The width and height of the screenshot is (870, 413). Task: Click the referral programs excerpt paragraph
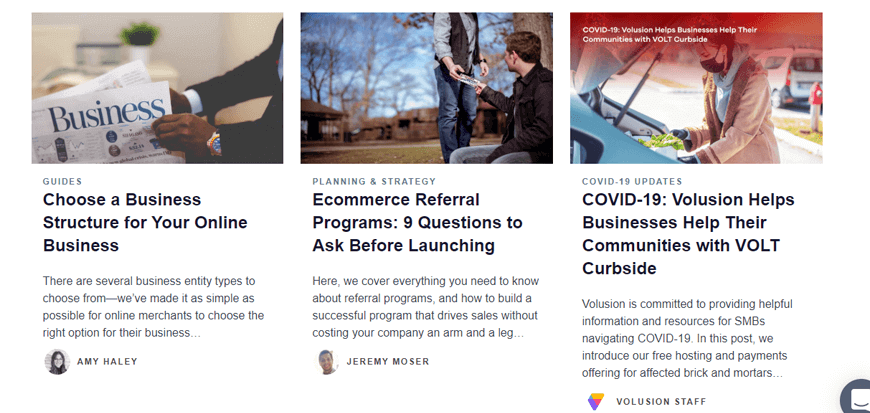point(426,307)
